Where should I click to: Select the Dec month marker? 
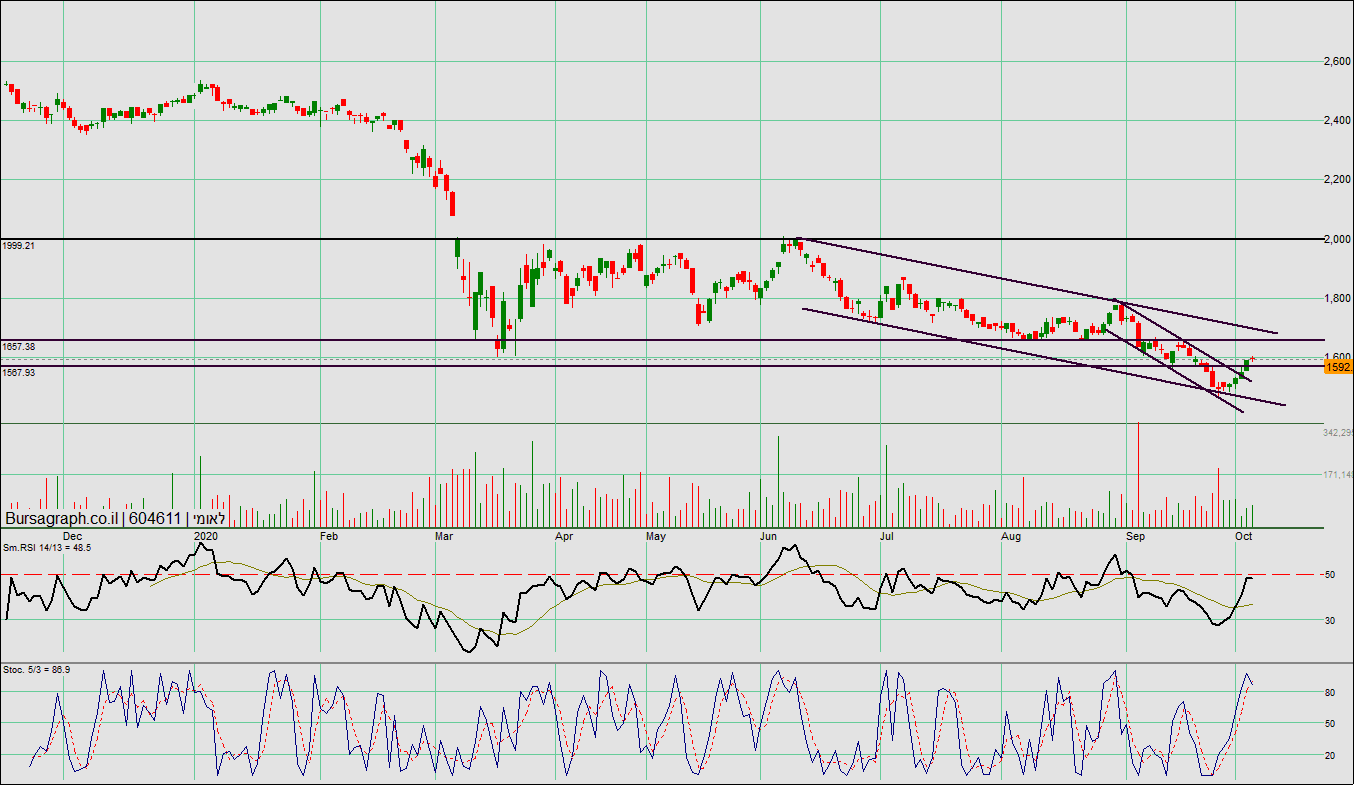(x=74, y=536)
